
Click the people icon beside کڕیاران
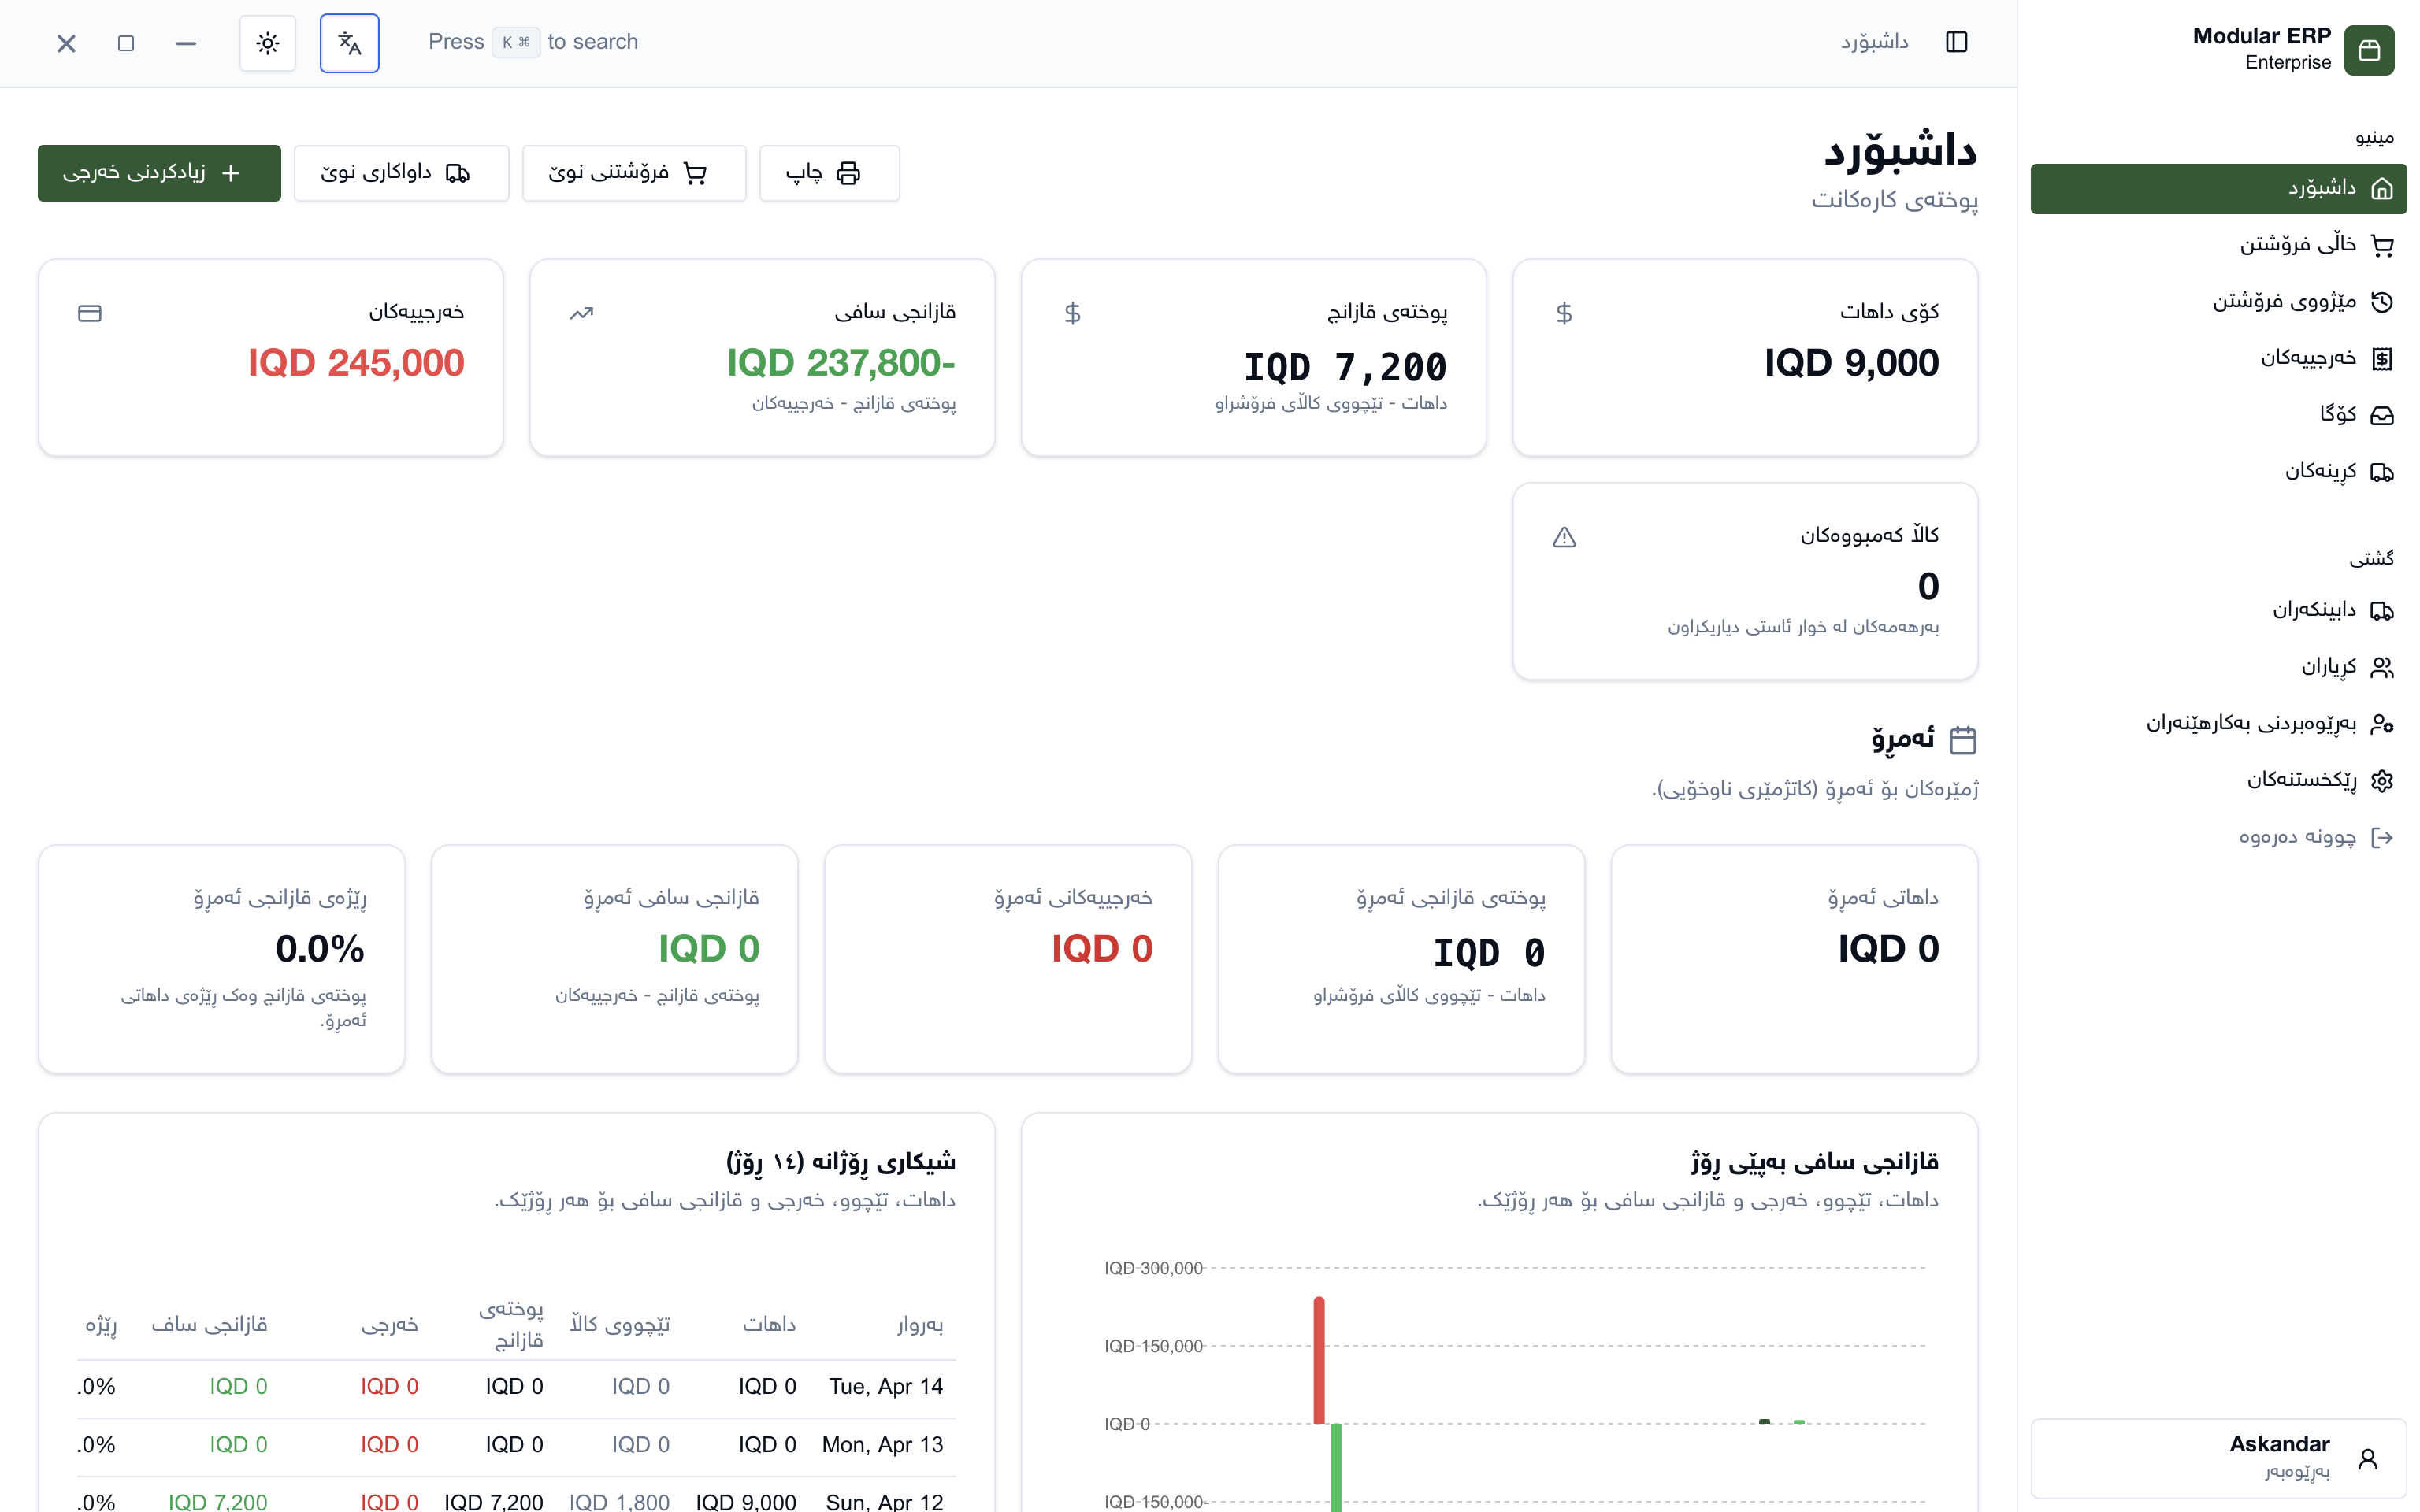[x=2382, y=667]
